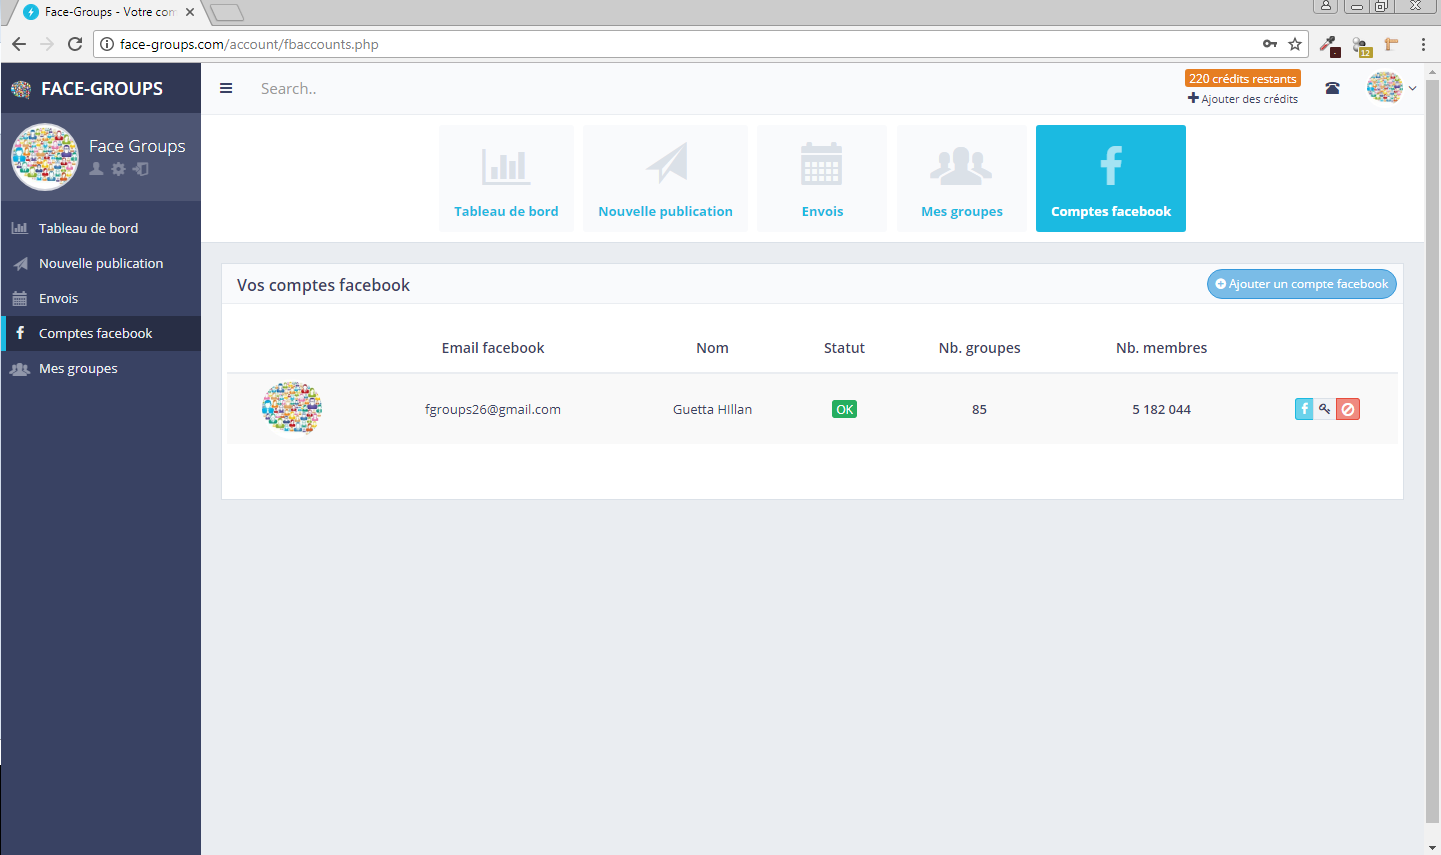
Task: Open the Chrome three-dot menu
Action: 1423,44
